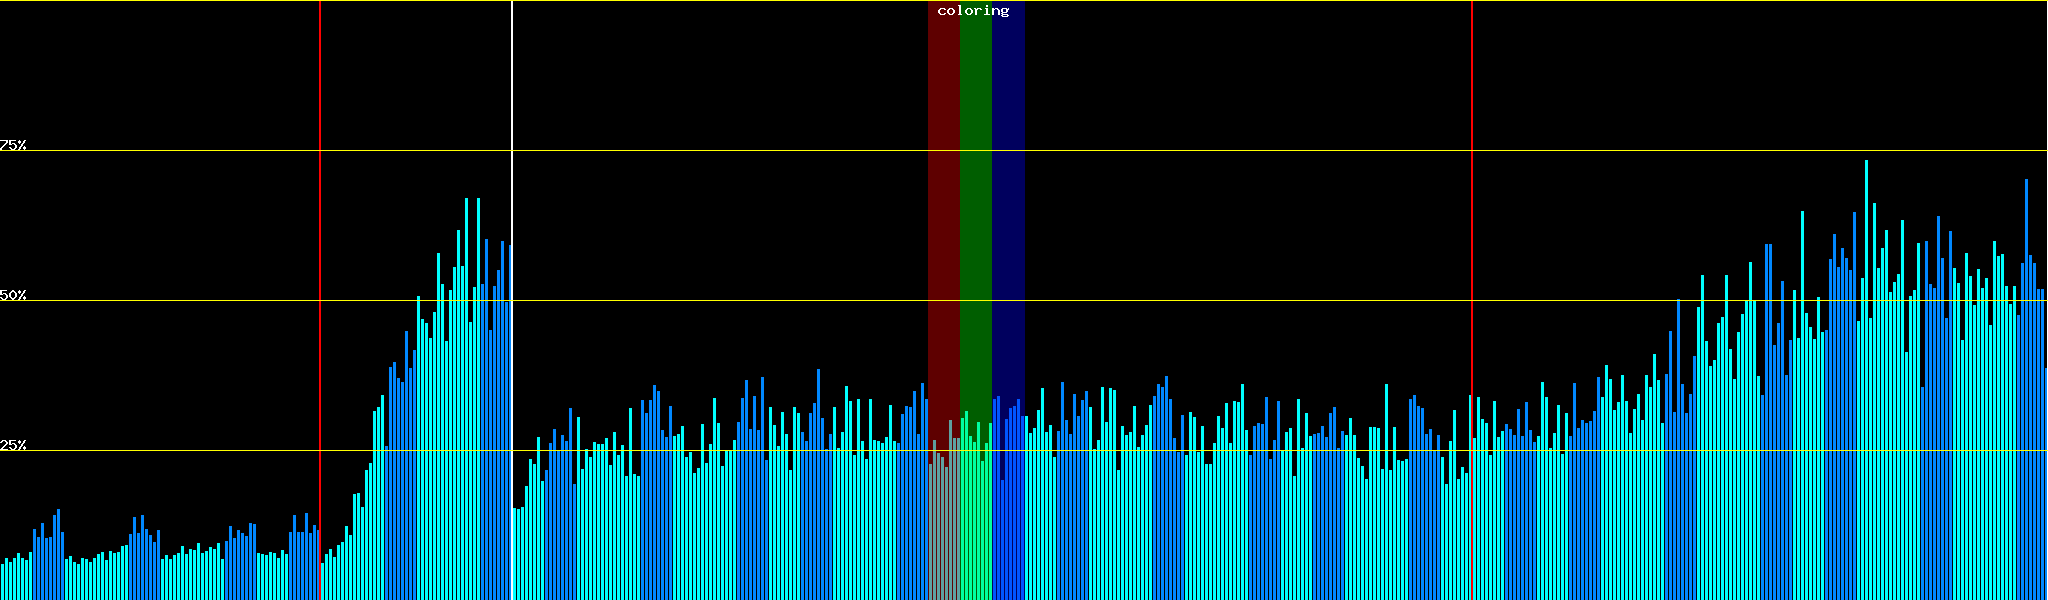This screenshot has width=2048, height=600.
Task: Select the dark blue coloring band
Action: tap(1008, 200)
